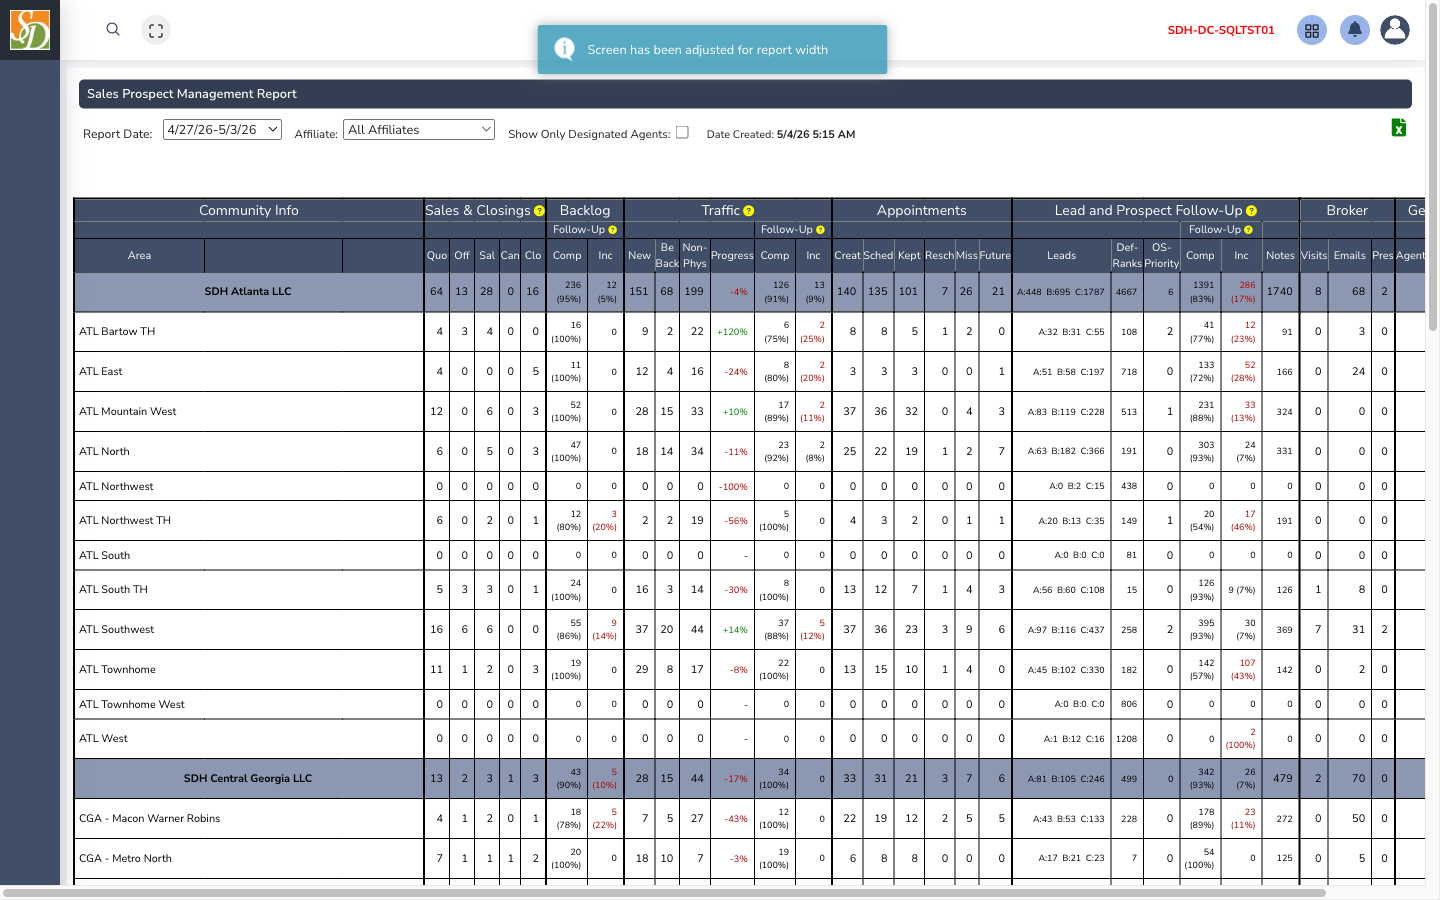Viewport: 1440px width, 900px height.
Task: Select the ATL Southwest row
Action: pos(749,630)
